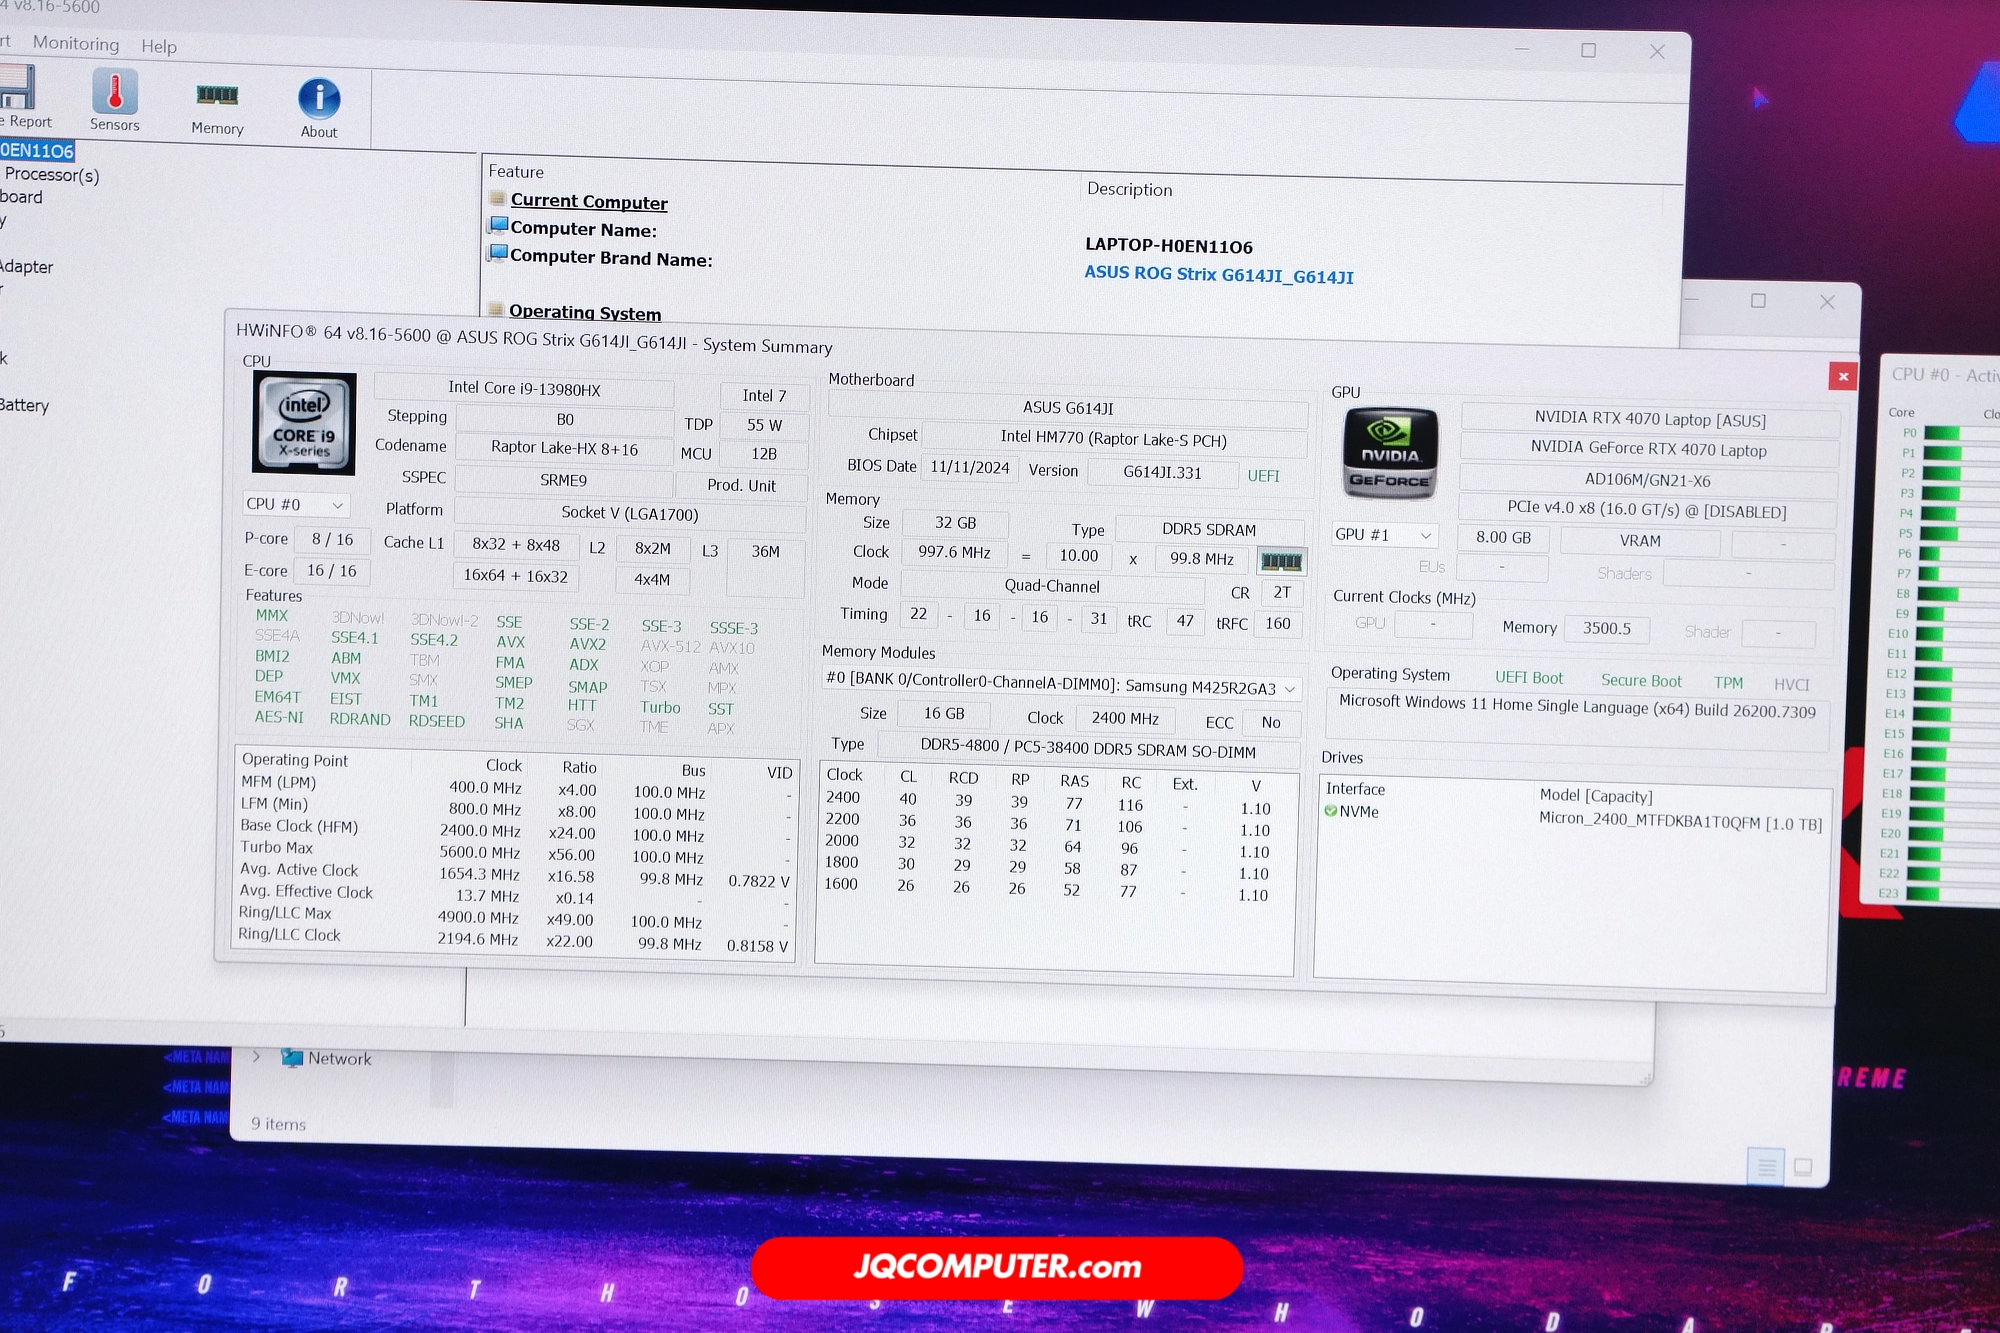The height and width of the screenshot is (1333, 2000).
Task: Click the Computer Brand Name icon
Action: [x=498, y=253]
